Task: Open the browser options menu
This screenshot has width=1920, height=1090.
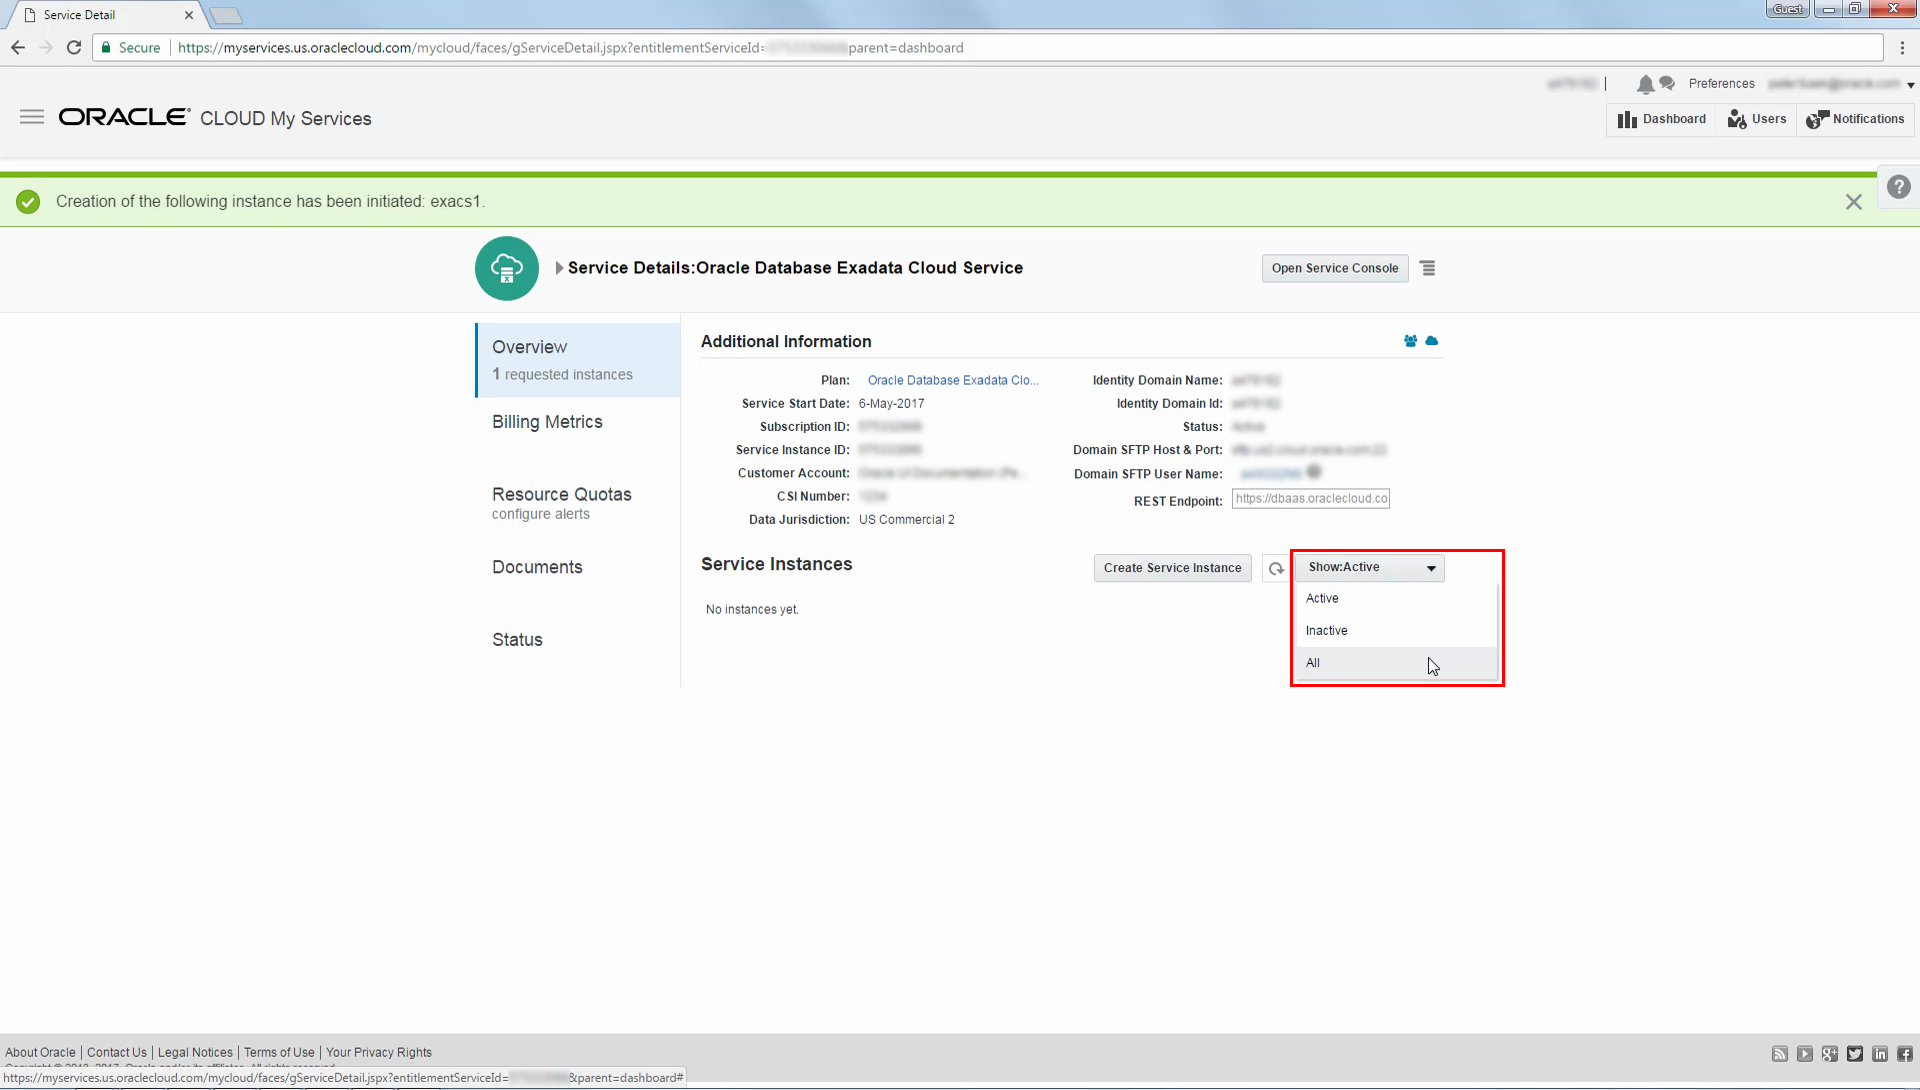Action: pos(1902,47)
